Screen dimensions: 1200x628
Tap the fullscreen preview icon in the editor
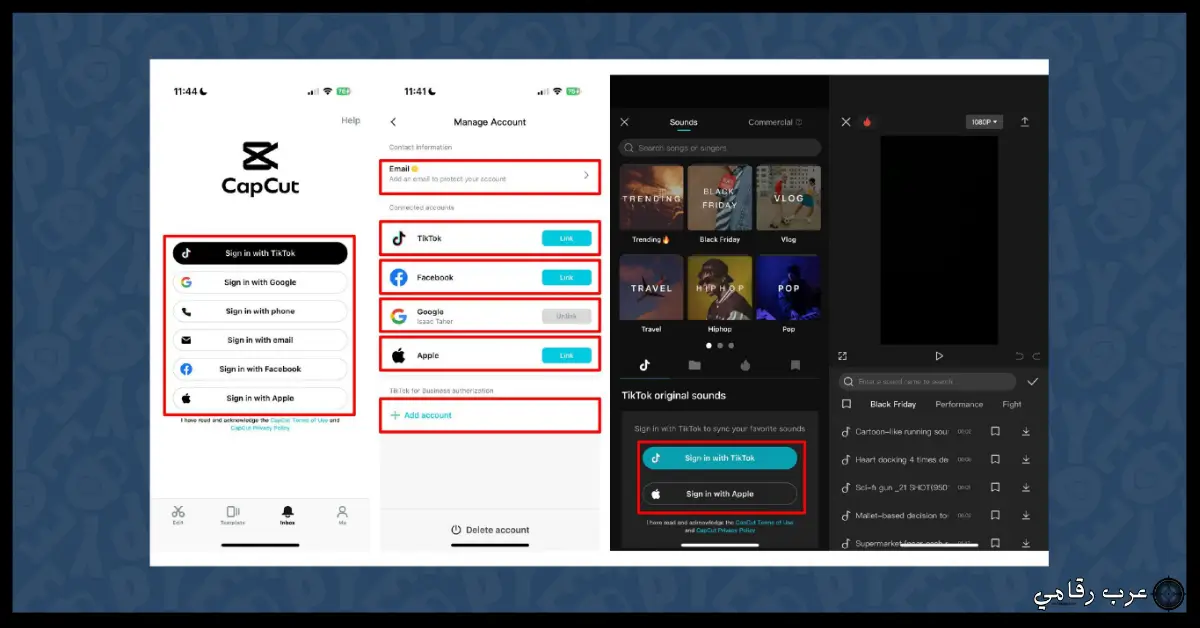pos(843,355)
